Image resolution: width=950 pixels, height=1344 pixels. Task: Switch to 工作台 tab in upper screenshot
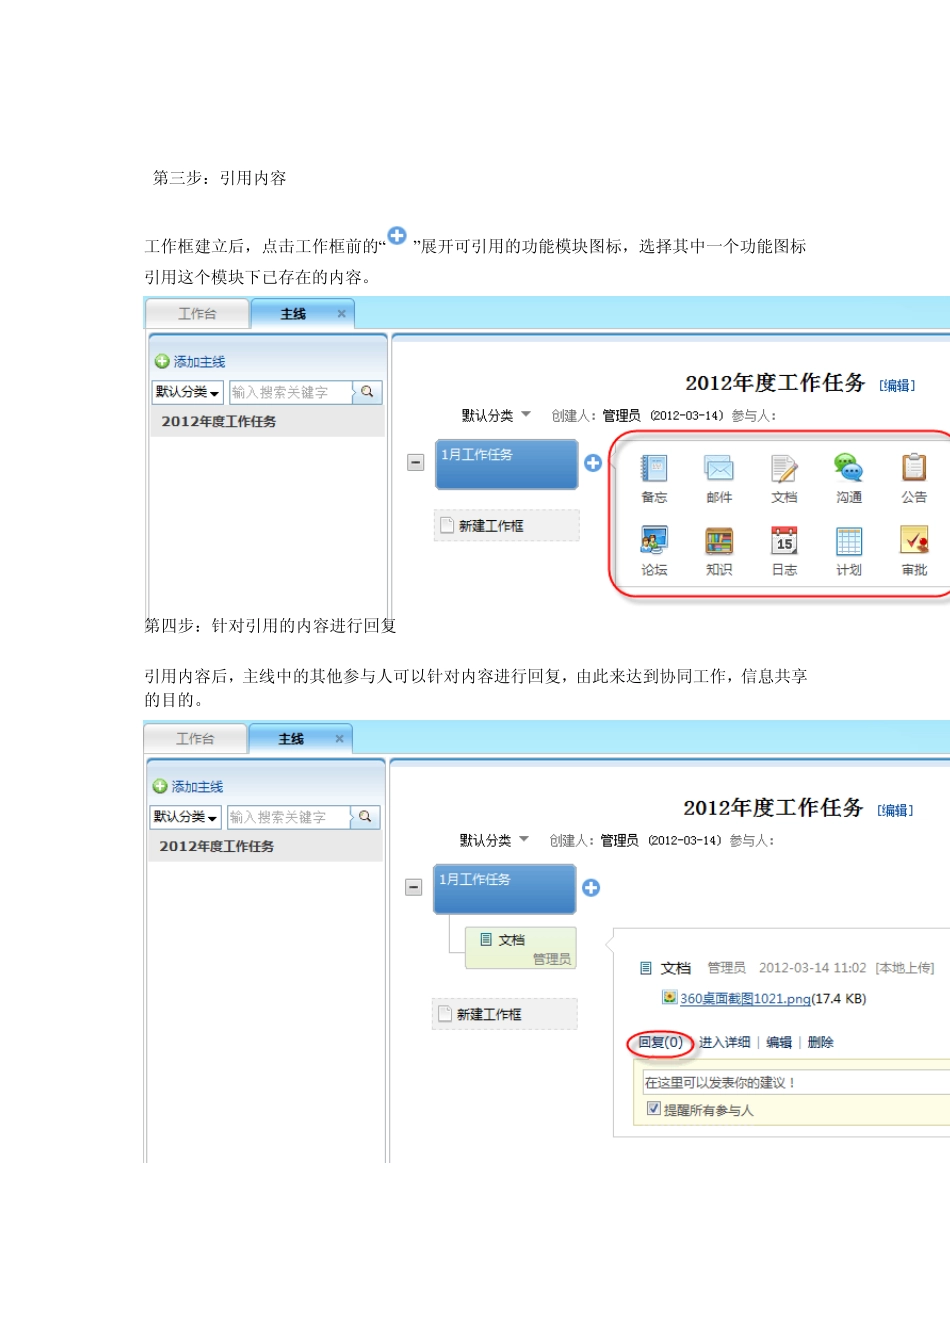[x=198, y=314]
